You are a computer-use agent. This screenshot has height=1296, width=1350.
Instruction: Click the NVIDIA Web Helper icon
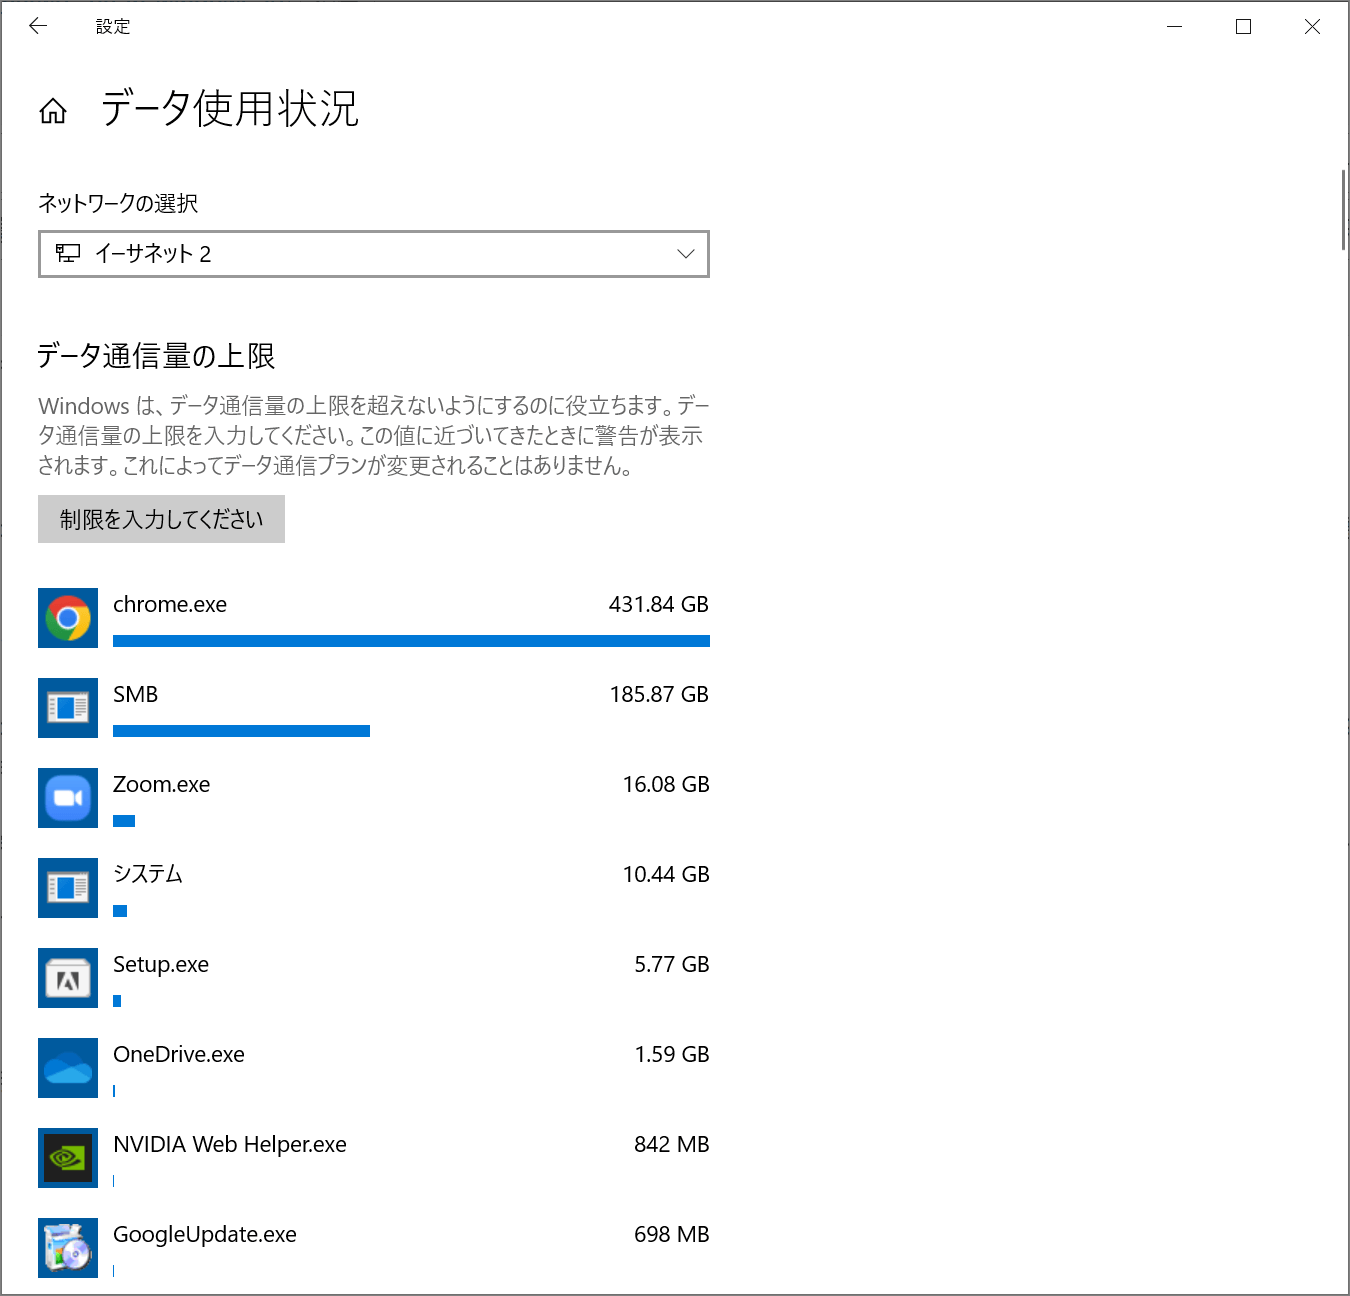tap(67, 1158)
